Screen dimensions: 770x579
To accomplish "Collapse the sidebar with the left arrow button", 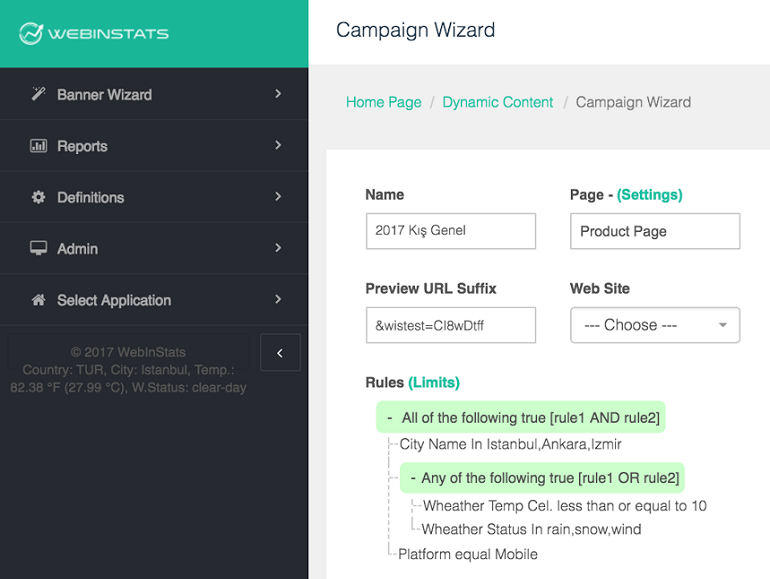I will click(x=280, y=352).
